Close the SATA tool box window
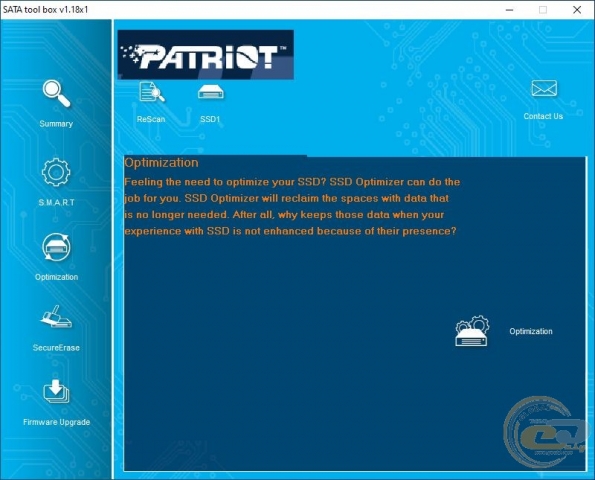 (x=577, y=10)
